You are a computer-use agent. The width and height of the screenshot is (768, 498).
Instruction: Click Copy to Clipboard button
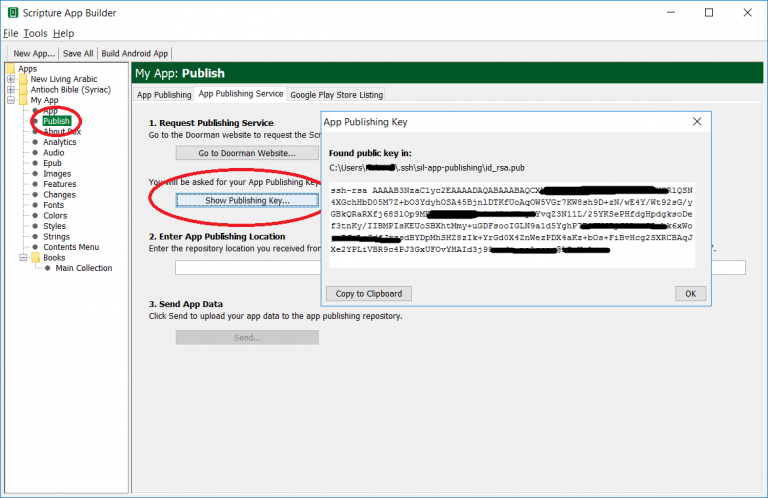pyautogui.click(x=369, y=293)
